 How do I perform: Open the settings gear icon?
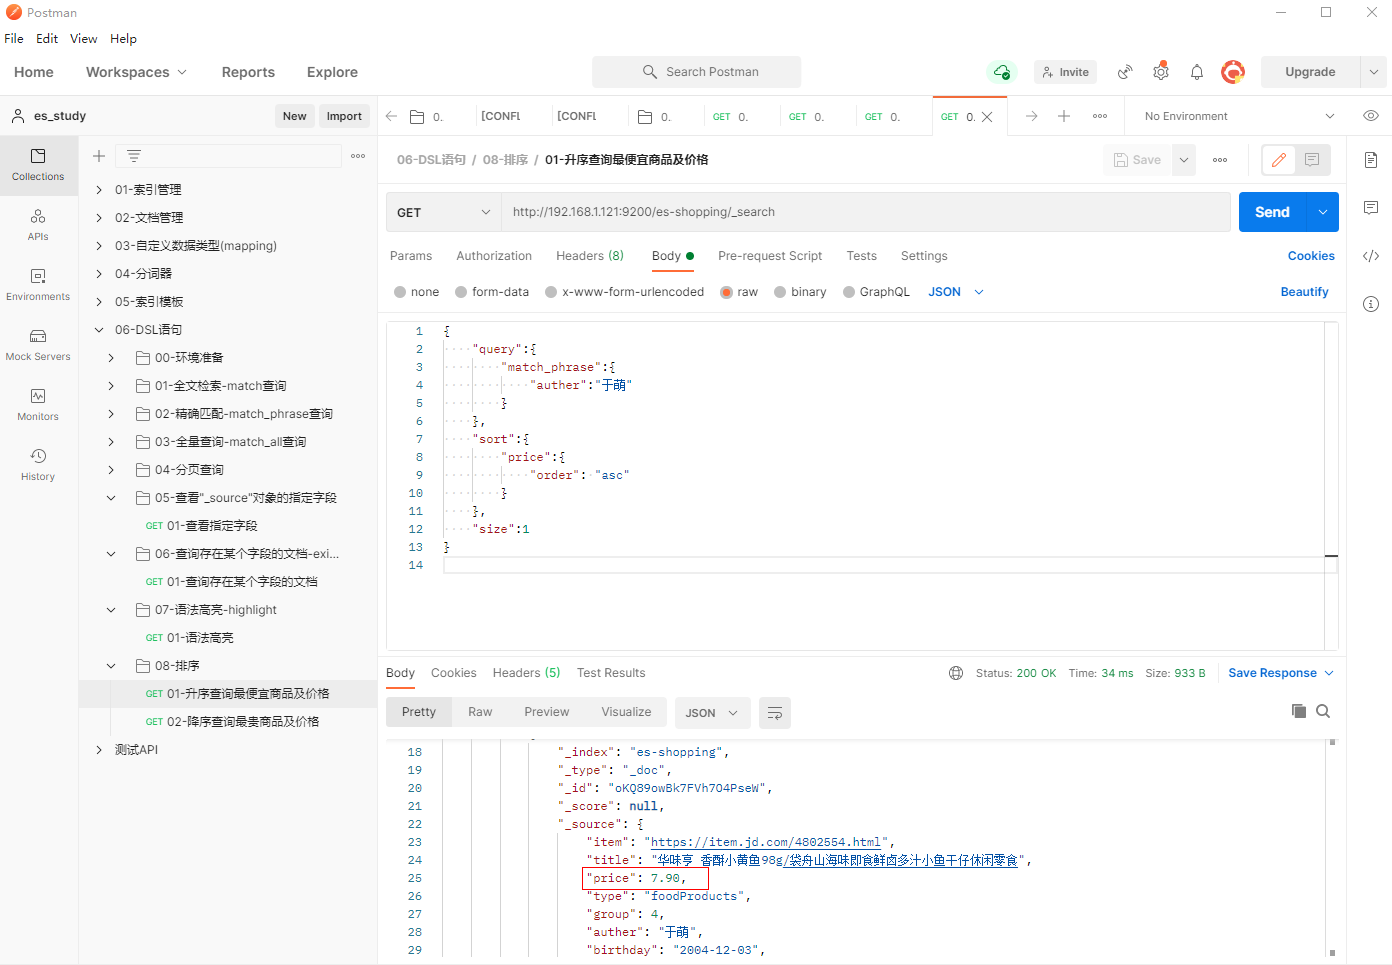click(x=1160, y=72)
